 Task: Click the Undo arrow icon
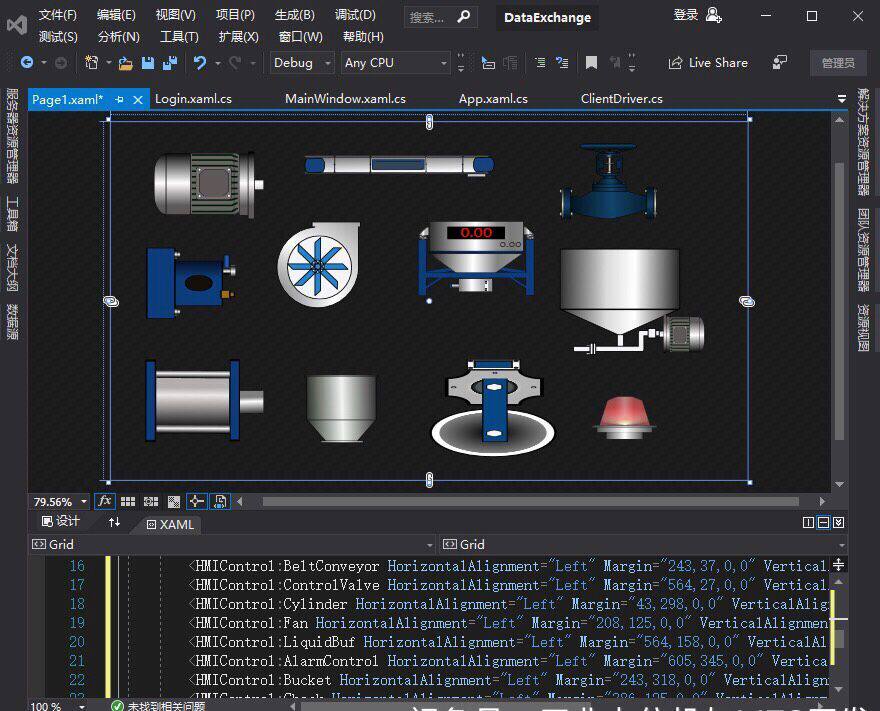point(200,63)
